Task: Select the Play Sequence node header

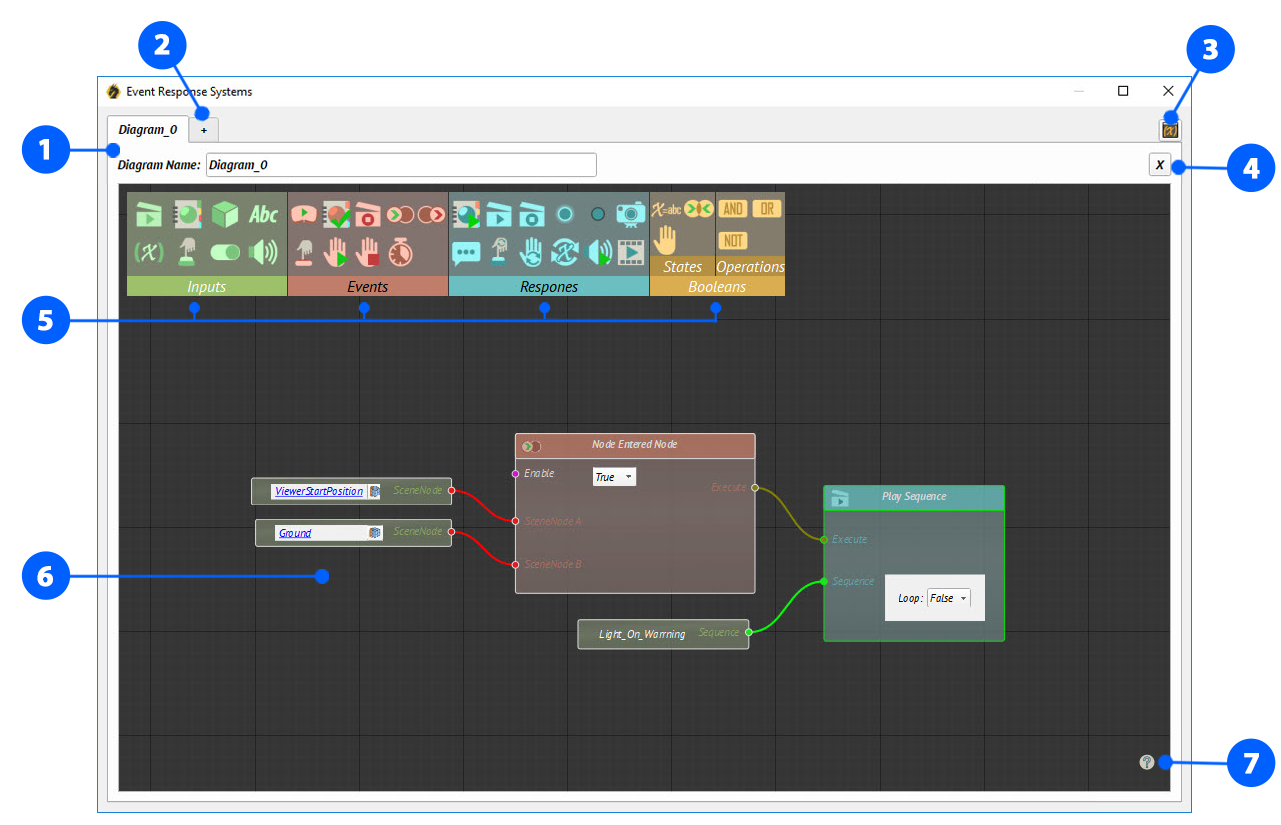Action: (914, 497)
